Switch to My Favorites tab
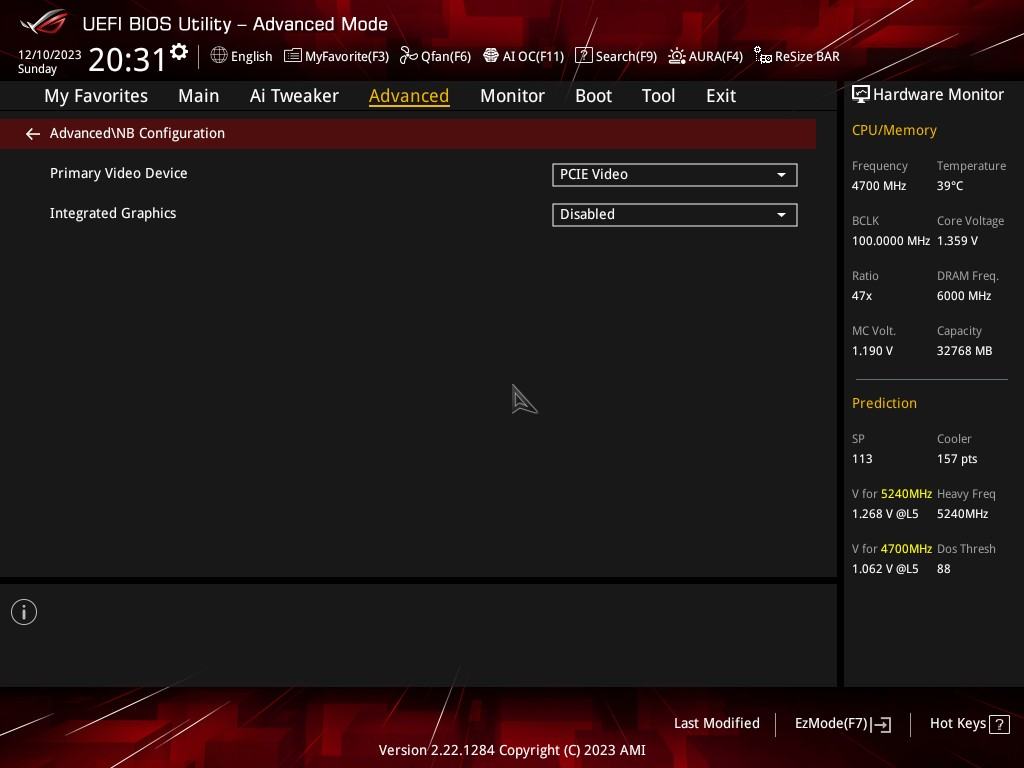The width and height of the screenshot is (1024, 768). click(x=96, y=96)
